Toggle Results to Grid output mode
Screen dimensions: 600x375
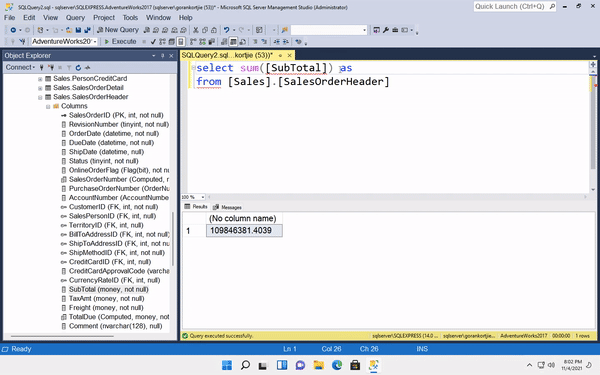click(x=233, y=41)
